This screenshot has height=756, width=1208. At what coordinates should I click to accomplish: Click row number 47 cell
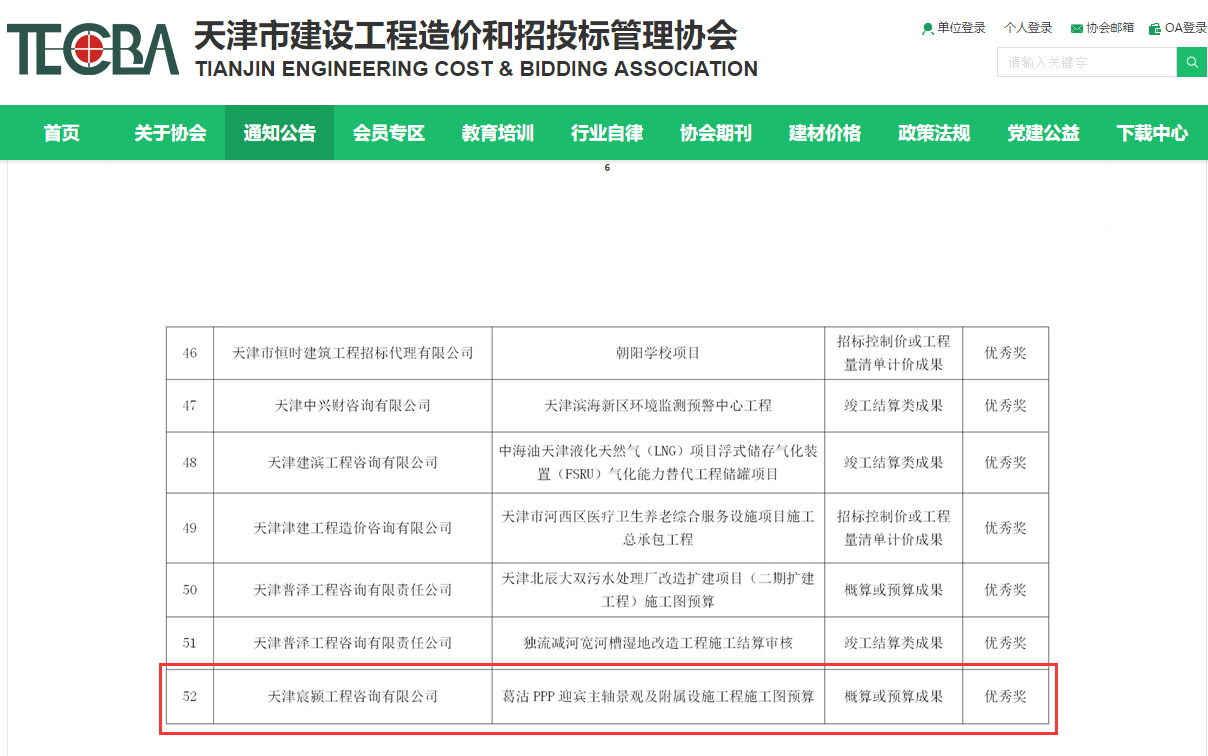pos(190,405)
